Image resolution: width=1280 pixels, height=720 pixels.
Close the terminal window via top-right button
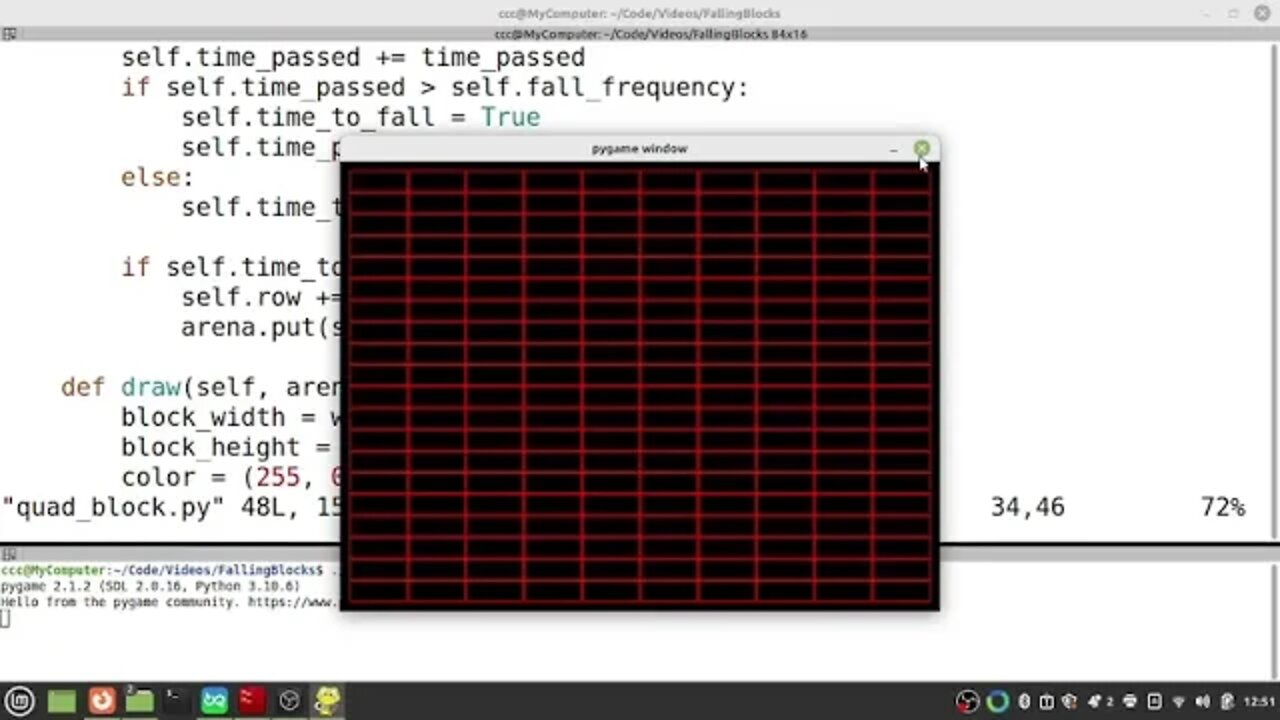1263,13
